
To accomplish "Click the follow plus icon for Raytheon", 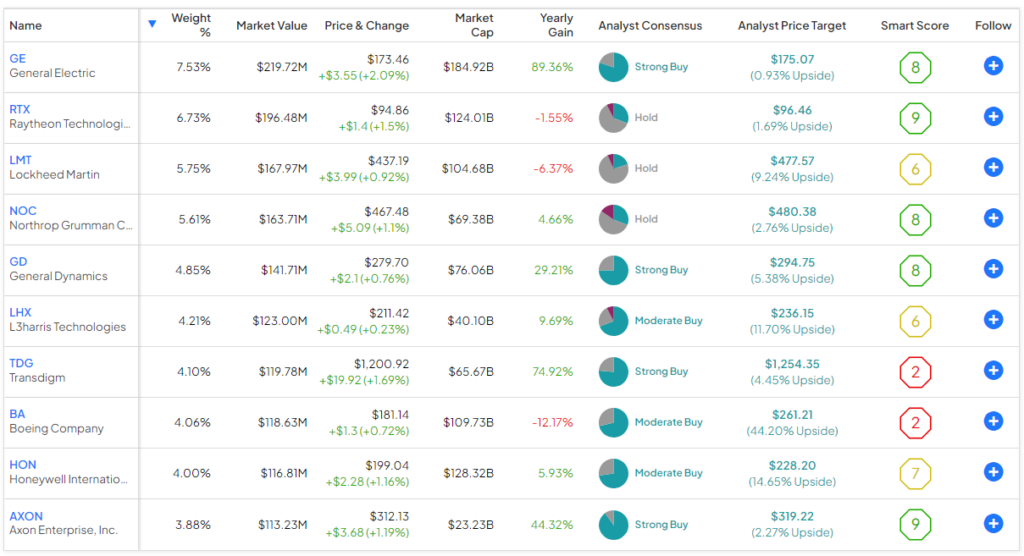I will click(x=993, y=117).
